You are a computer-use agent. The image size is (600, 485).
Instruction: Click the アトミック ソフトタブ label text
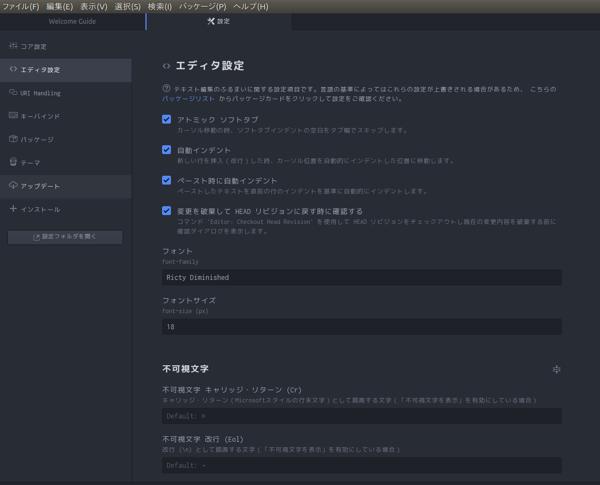217,119
